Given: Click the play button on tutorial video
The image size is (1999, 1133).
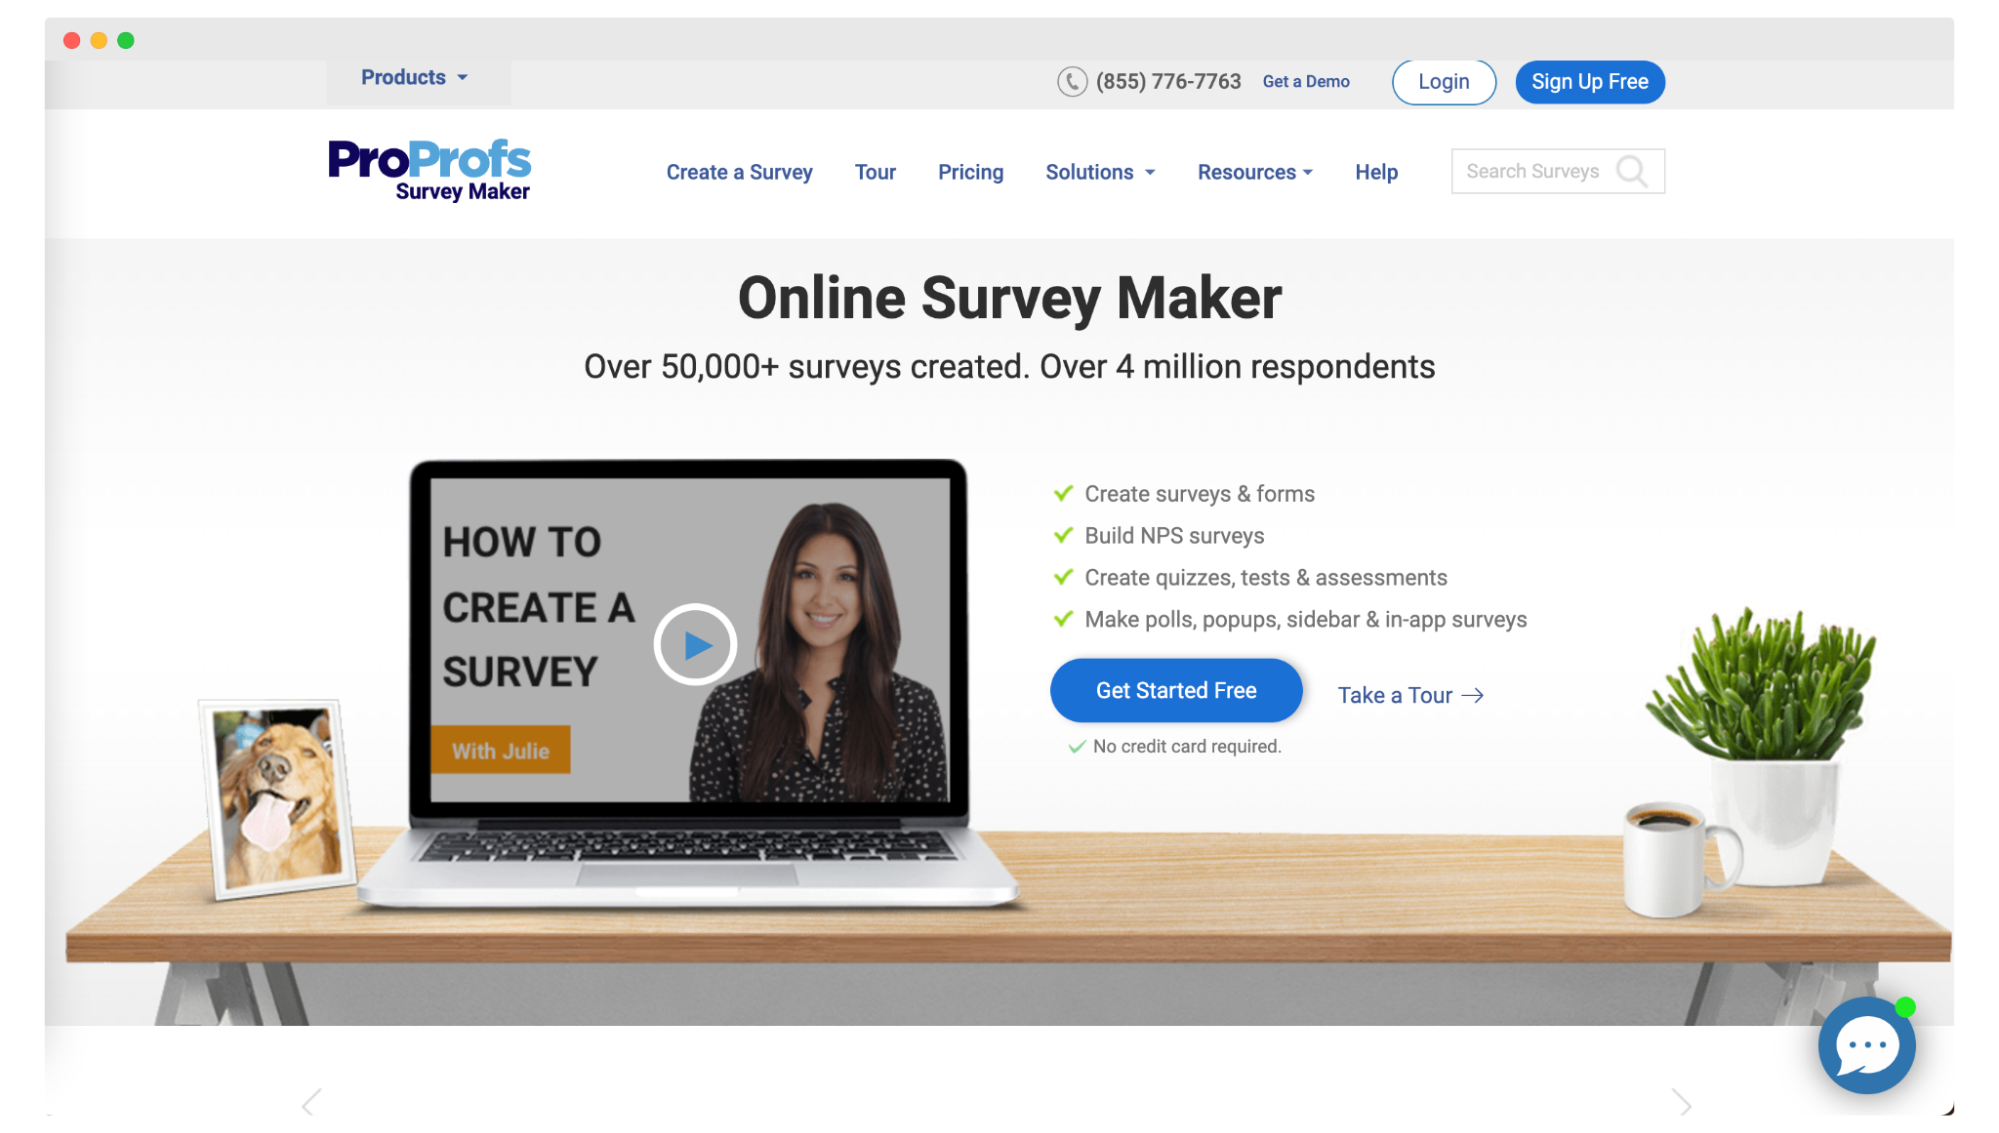Looking at the screenshot, I should point(695,644).
